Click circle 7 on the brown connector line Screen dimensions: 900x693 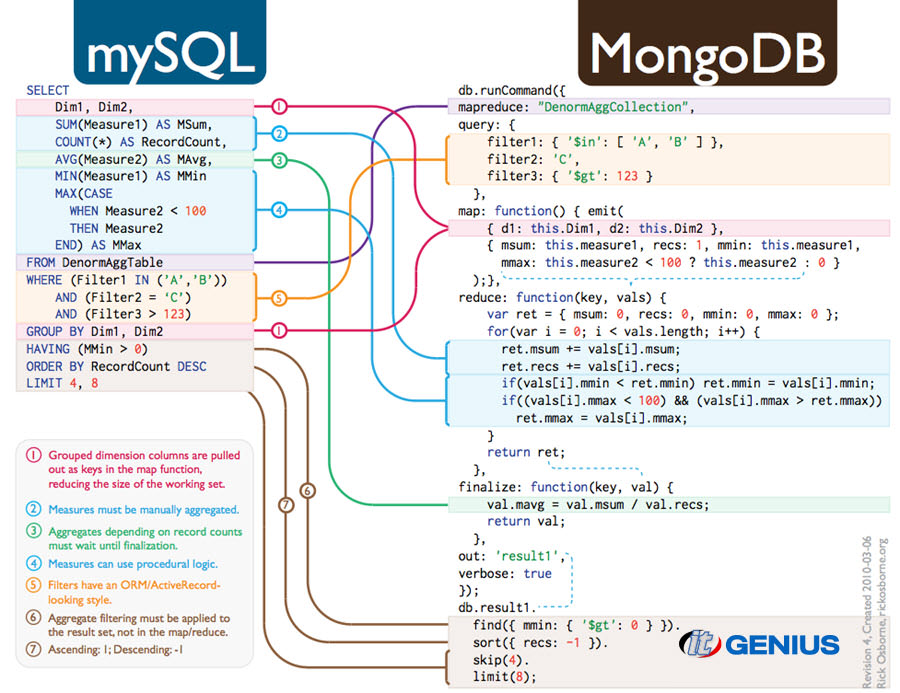286,505
